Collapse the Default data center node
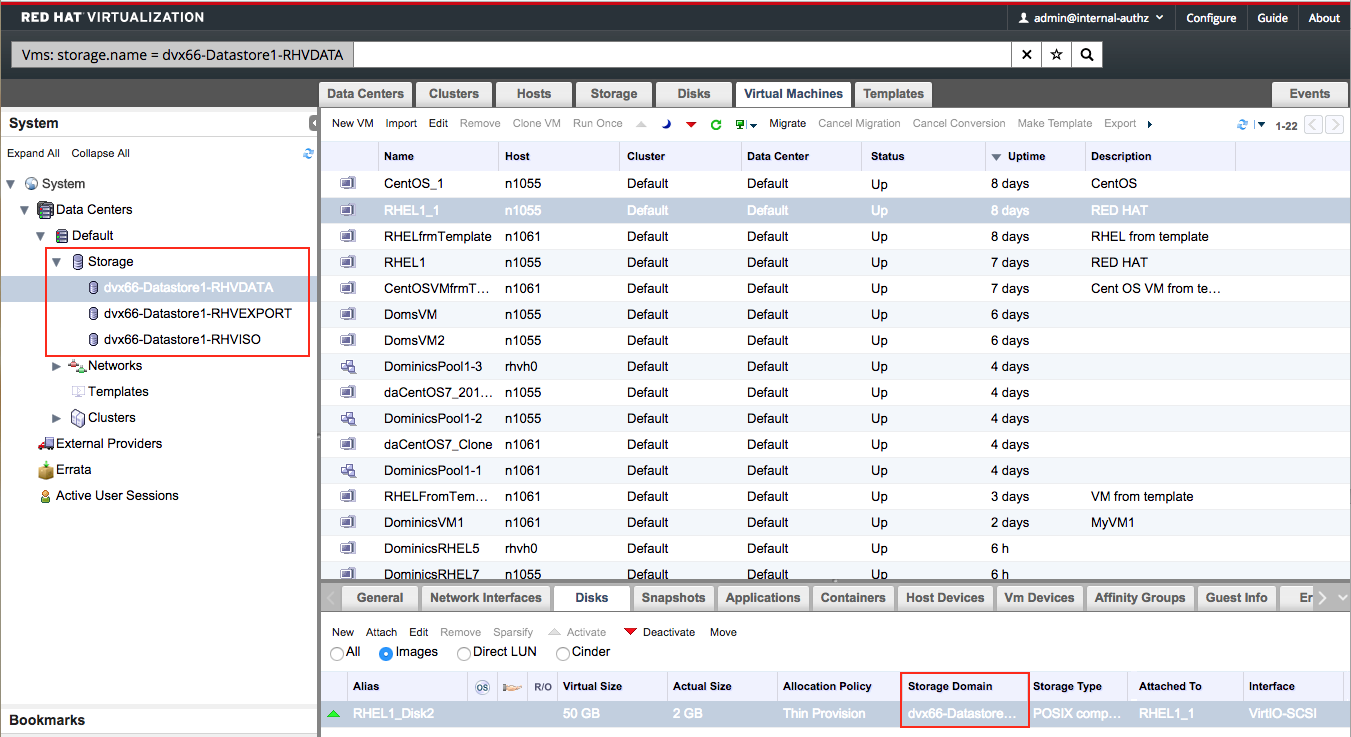The image size is (1351, 737). click(41, 236)
